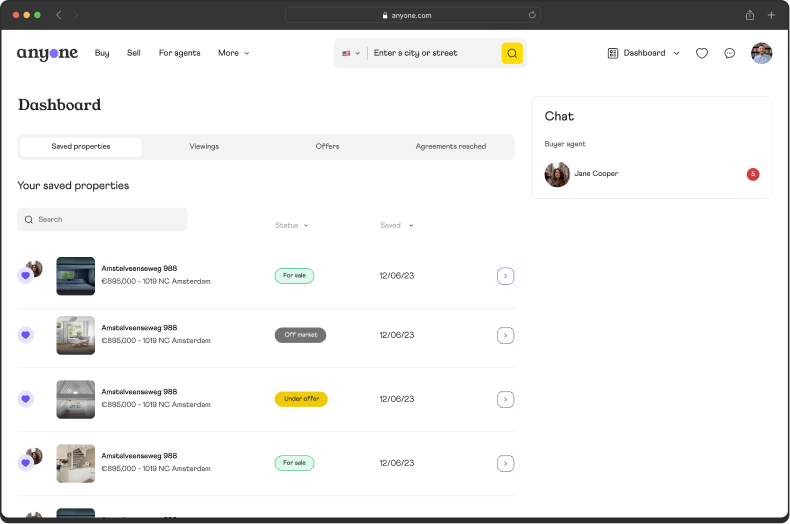Click the yellow search magnifier button
This screenshot has width=790, height=524.
click(x=512, y=53)
